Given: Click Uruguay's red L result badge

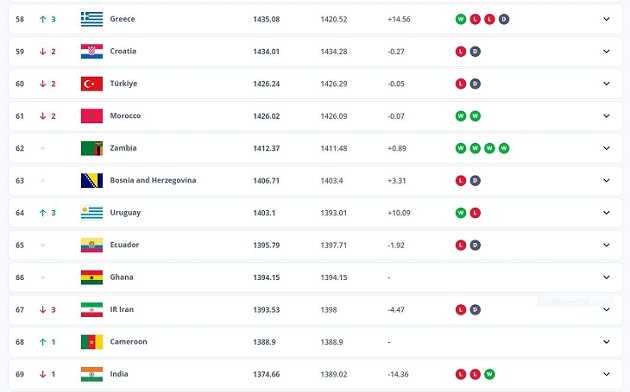Looking at the screenshot, I should pos(475,213).
